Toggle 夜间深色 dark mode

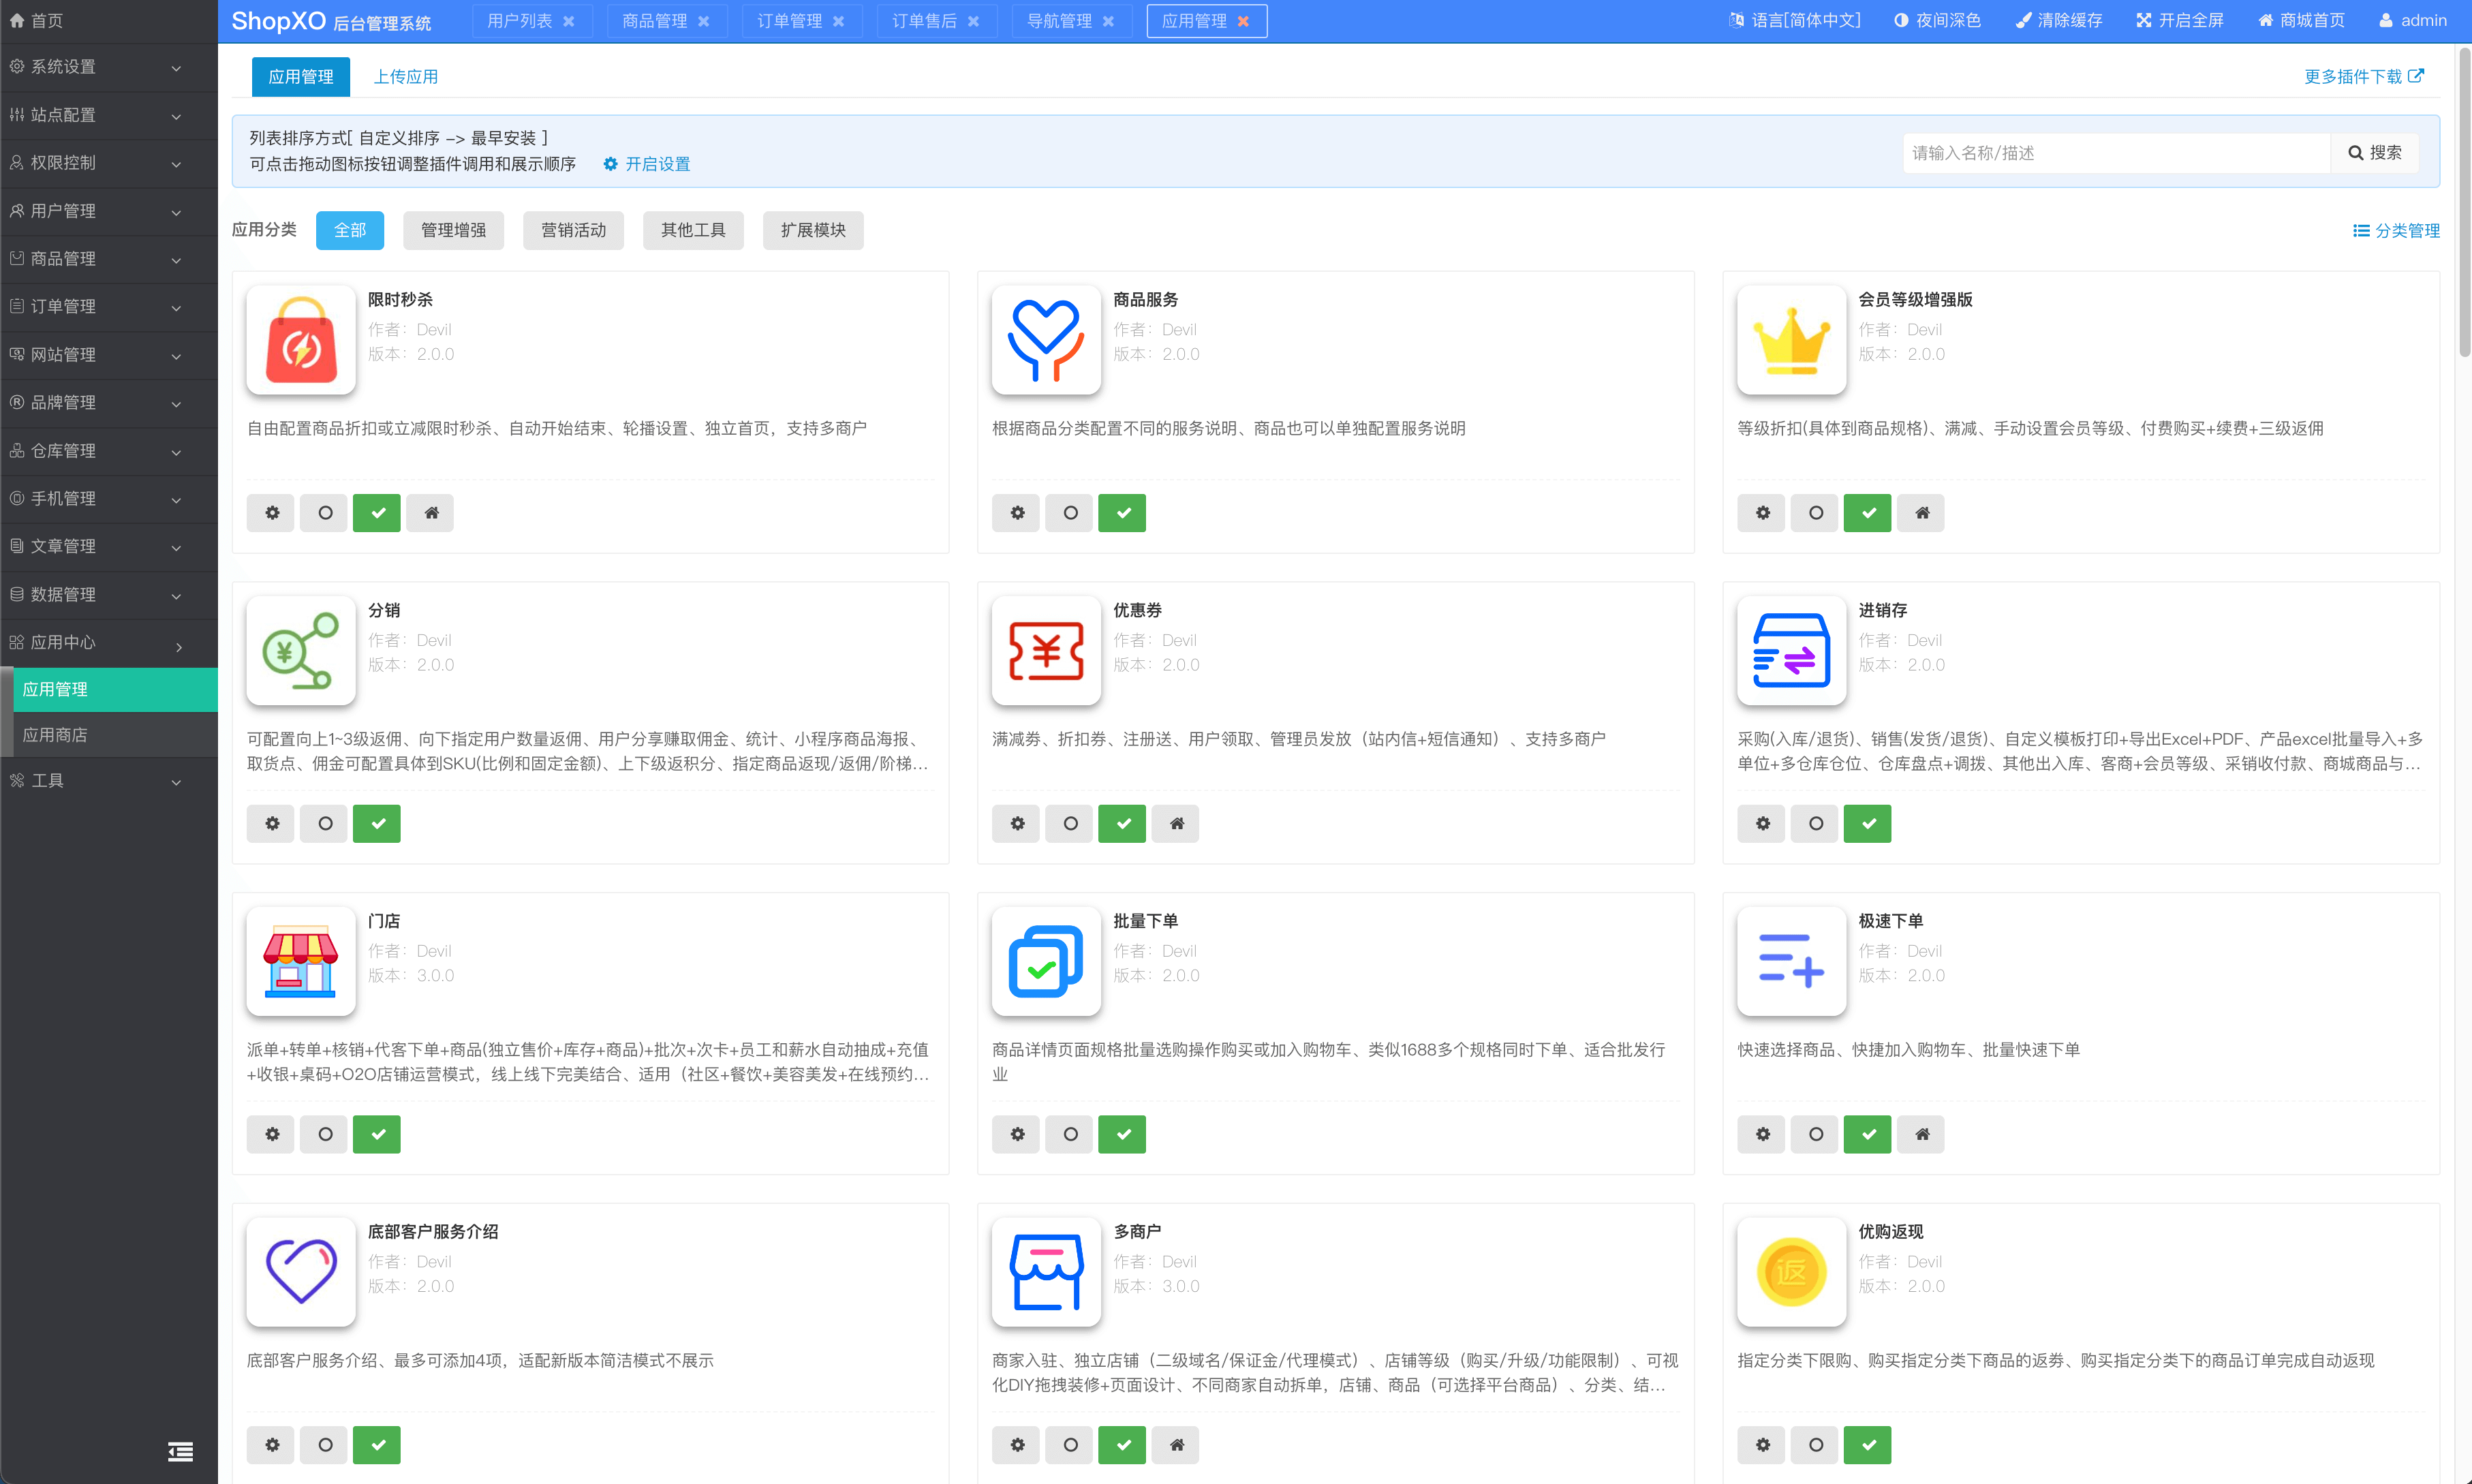coord(1936,21)
